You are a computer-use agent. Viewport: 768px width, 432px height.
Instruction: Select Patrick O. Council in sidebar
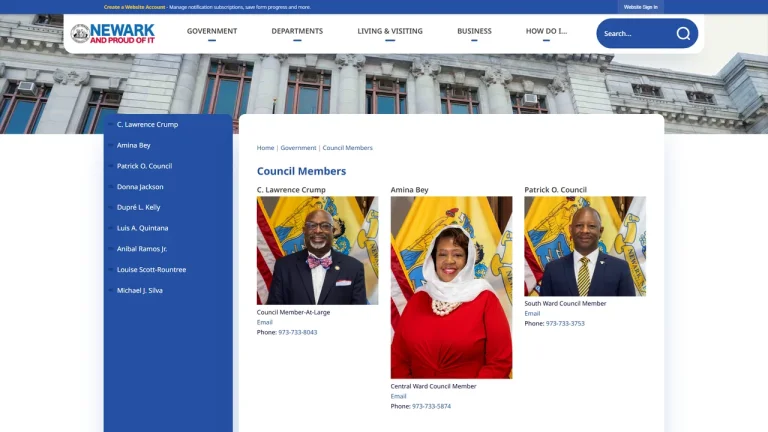(x=144, y=166)
